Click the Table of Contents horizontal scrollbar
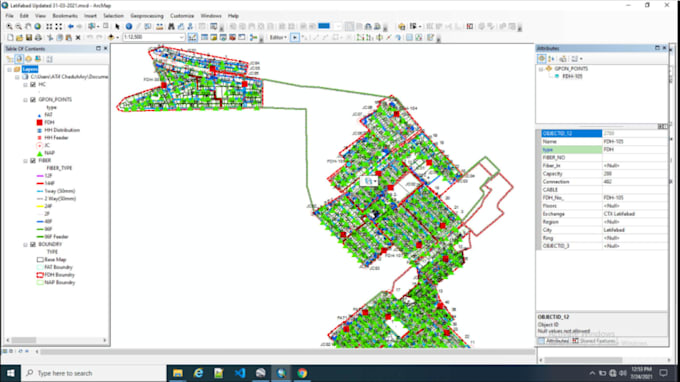Image resolution: width=680 pixels, height=382 pixels. point(56,340)
